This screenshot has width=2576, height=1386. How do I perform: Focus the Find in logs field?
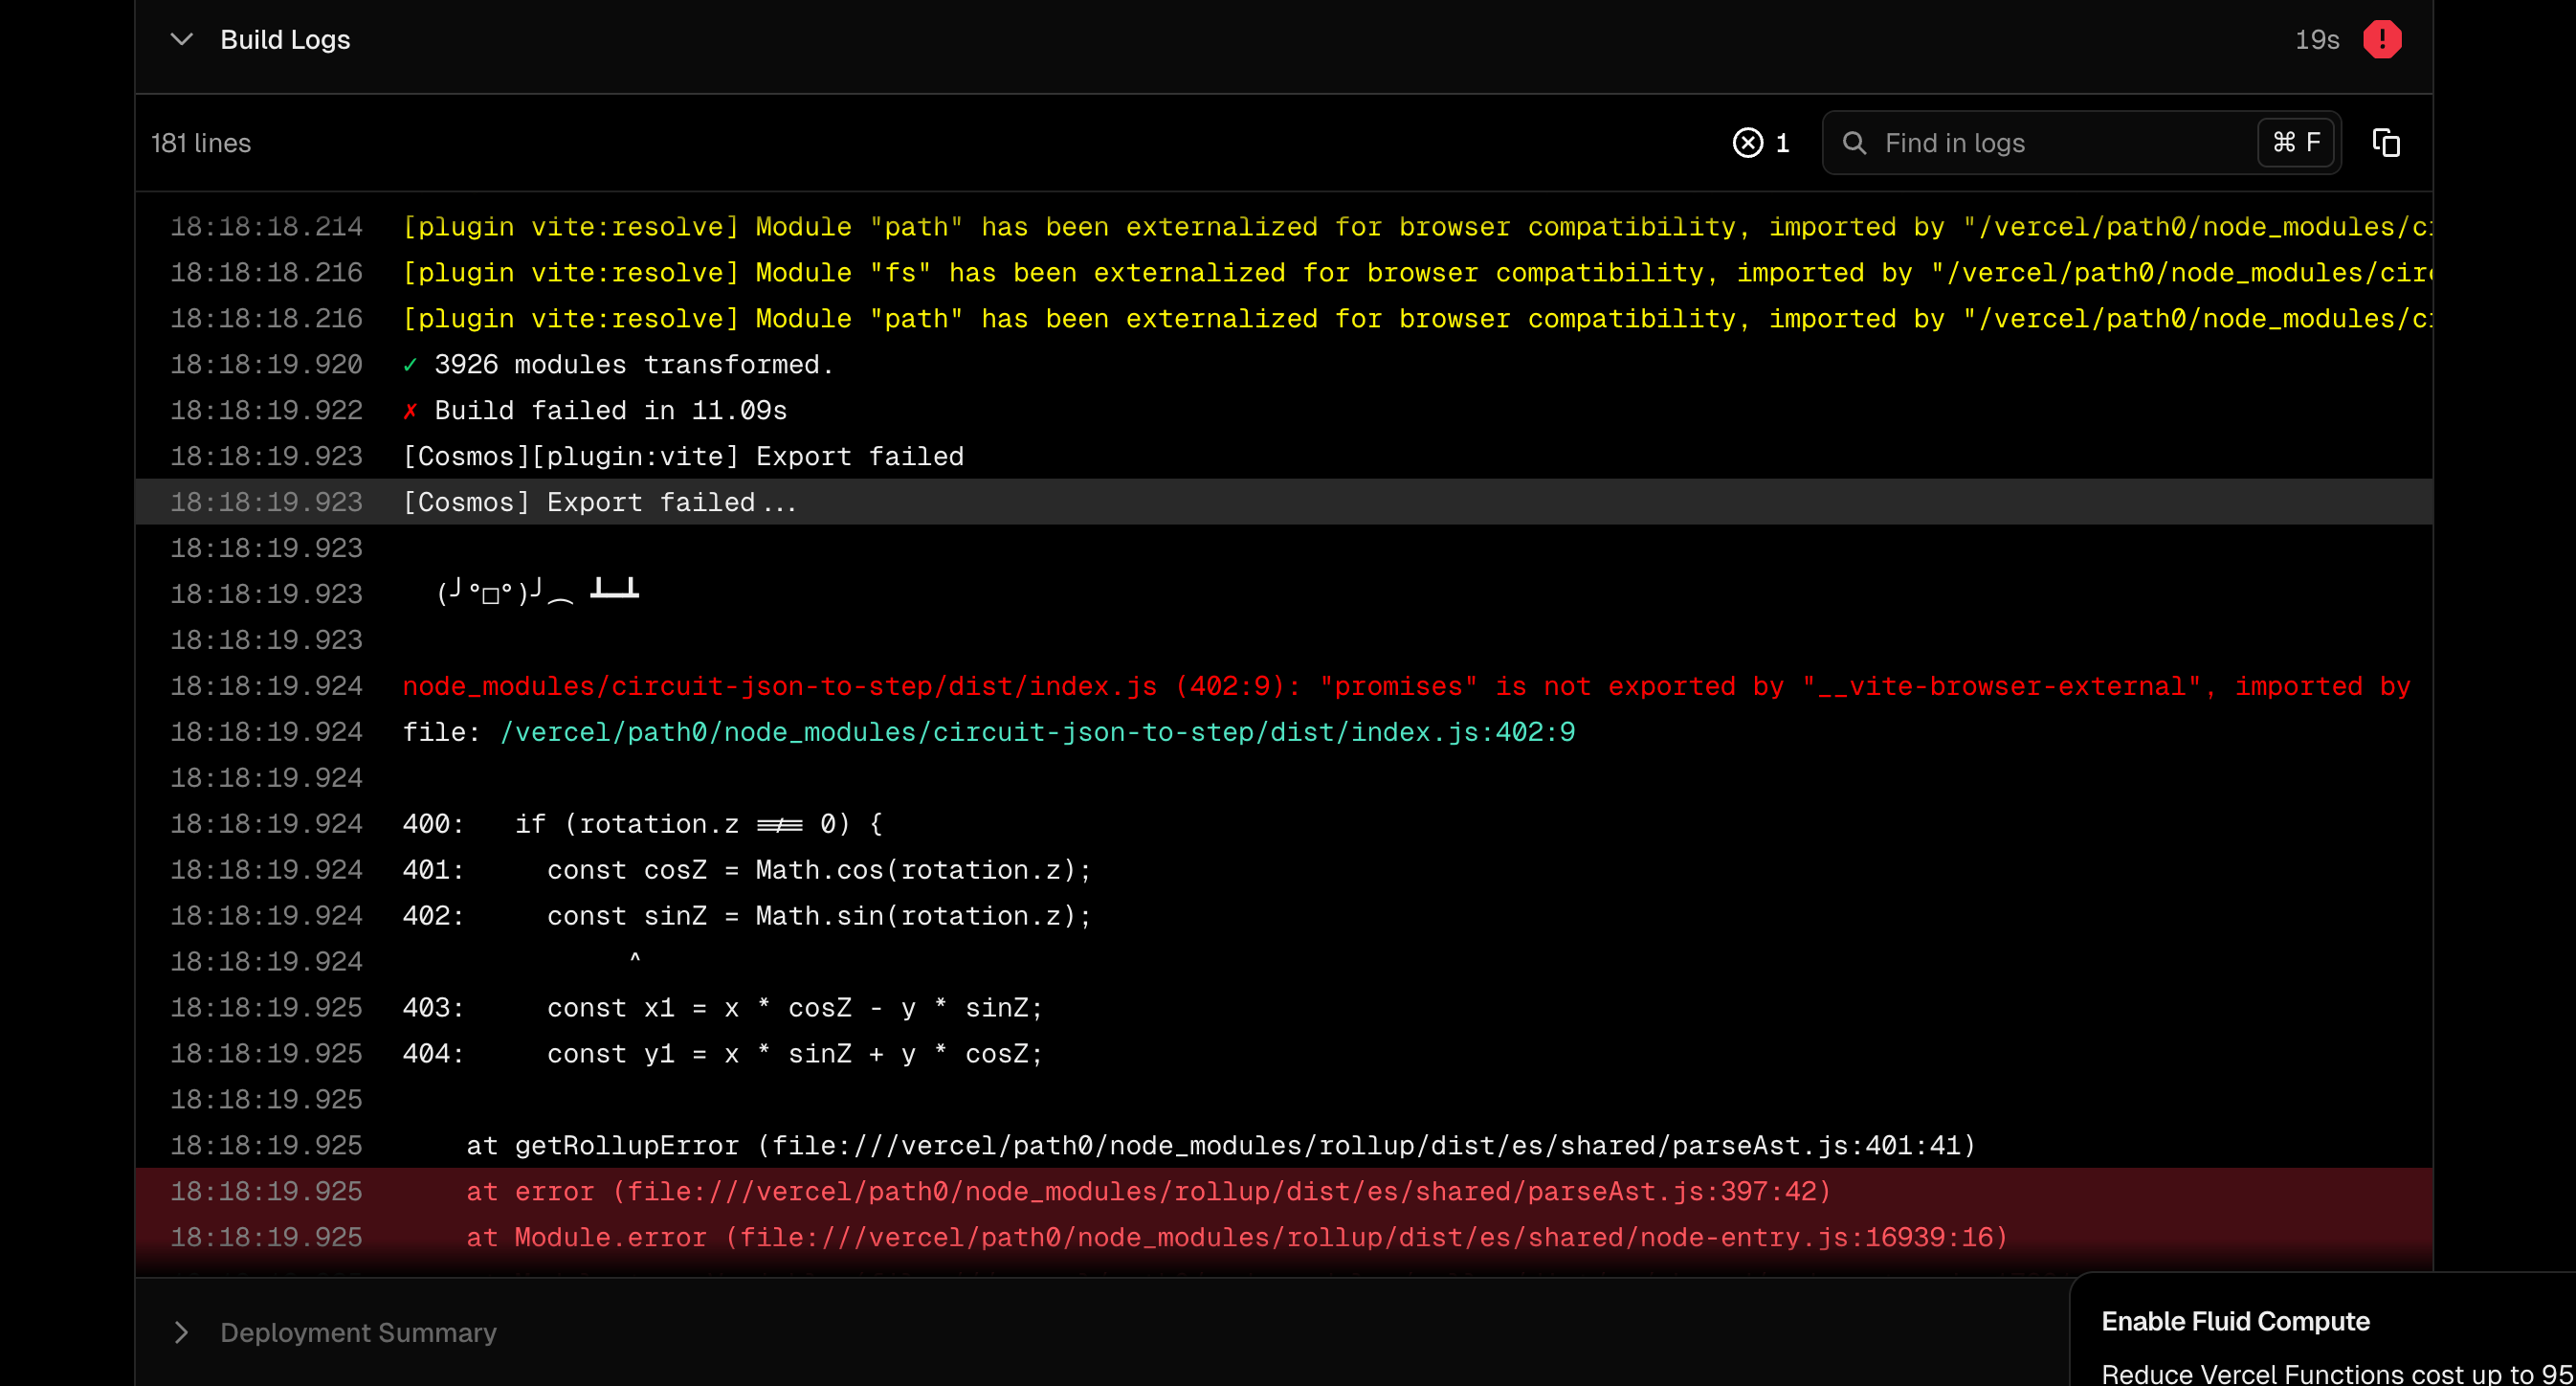(2050, 143)
